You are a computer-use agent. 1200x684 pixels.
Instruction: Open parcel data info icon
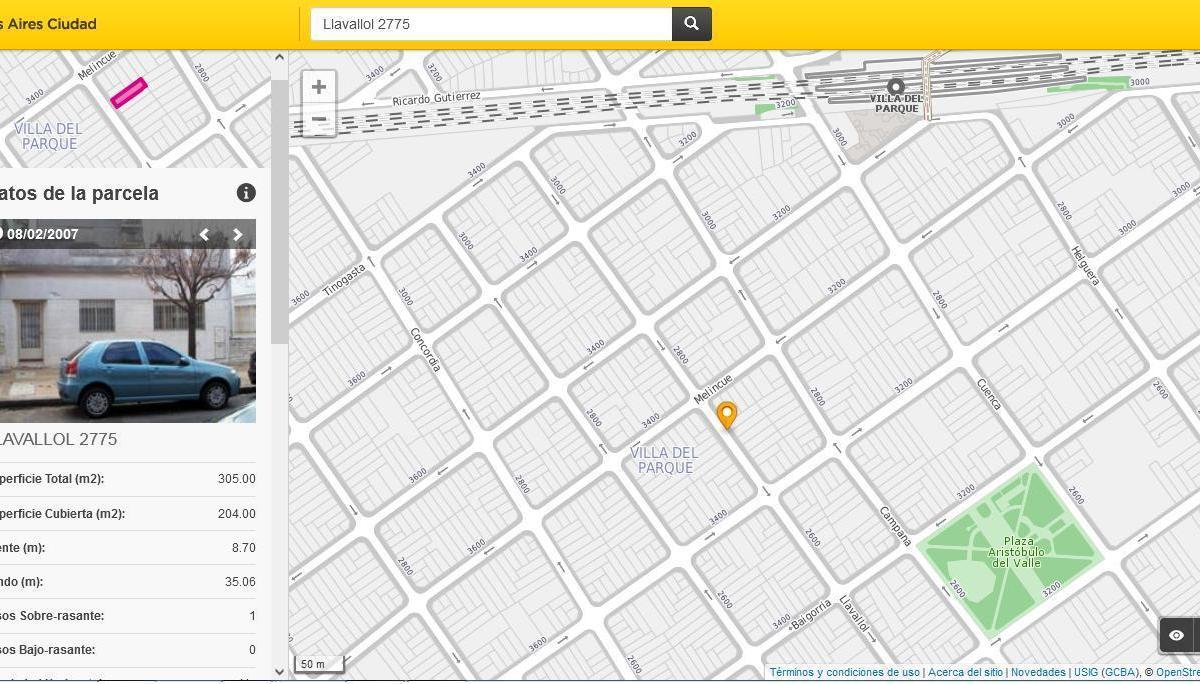[x=246, y=193]
